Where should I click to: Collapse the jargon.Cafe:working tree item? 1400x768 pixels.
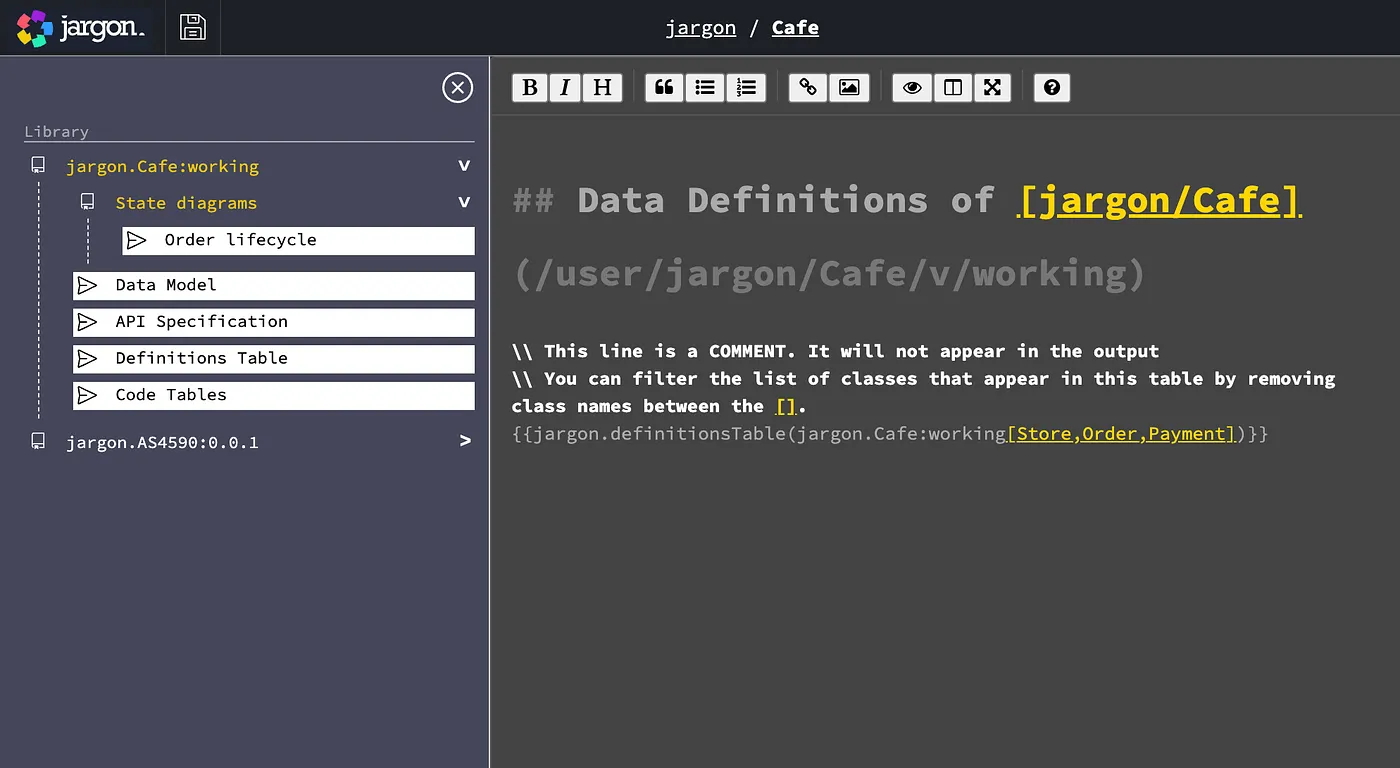coord(463,166)
